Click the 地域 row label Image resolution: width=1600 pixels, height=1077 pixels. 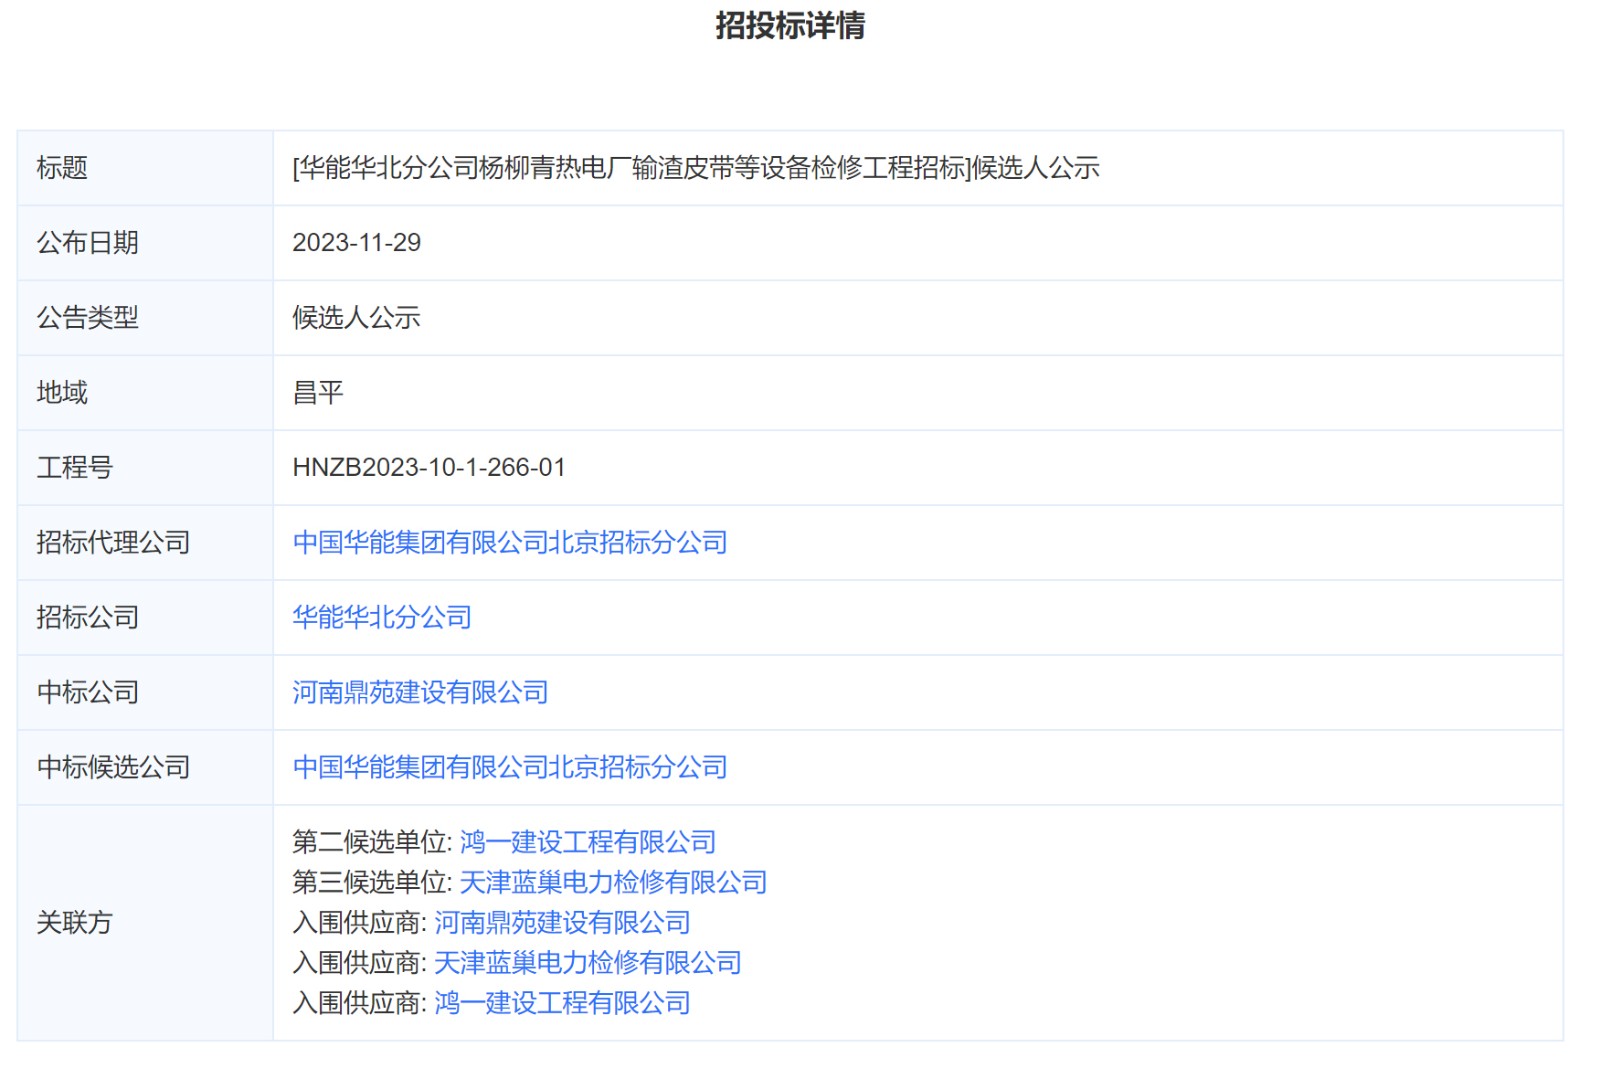(62, 393)
